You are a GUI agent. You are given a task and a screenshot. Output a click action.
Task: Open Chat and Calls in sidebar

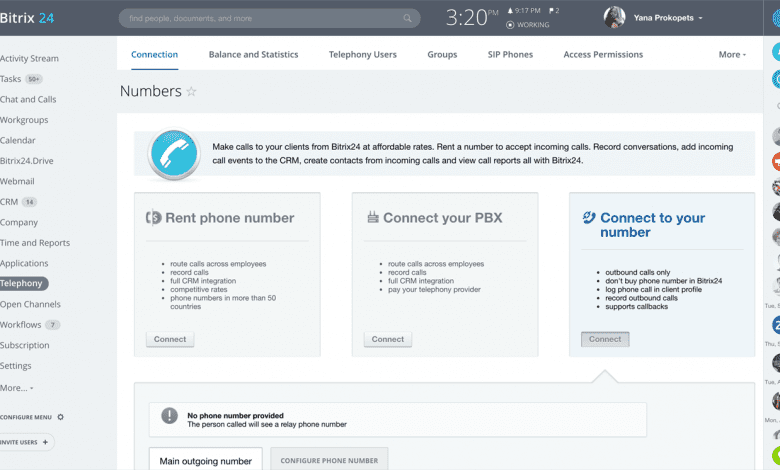pos(28,99)
